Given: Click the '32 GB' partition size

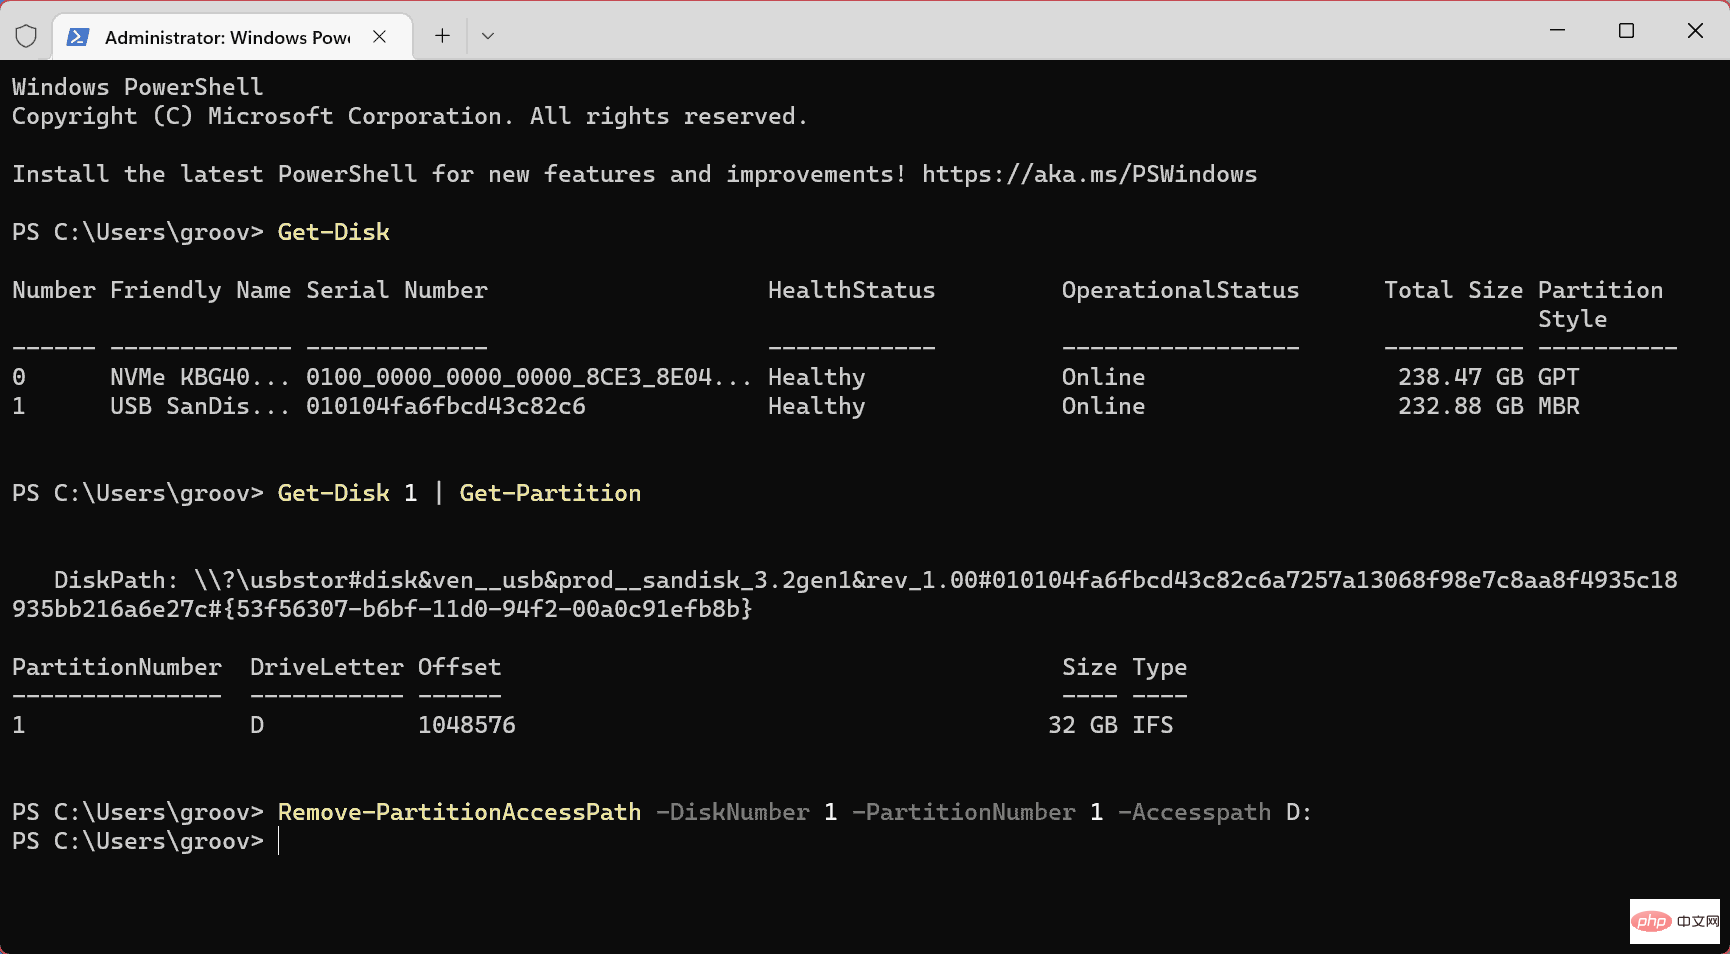Looking at the screenshot, I should 1082,725.
